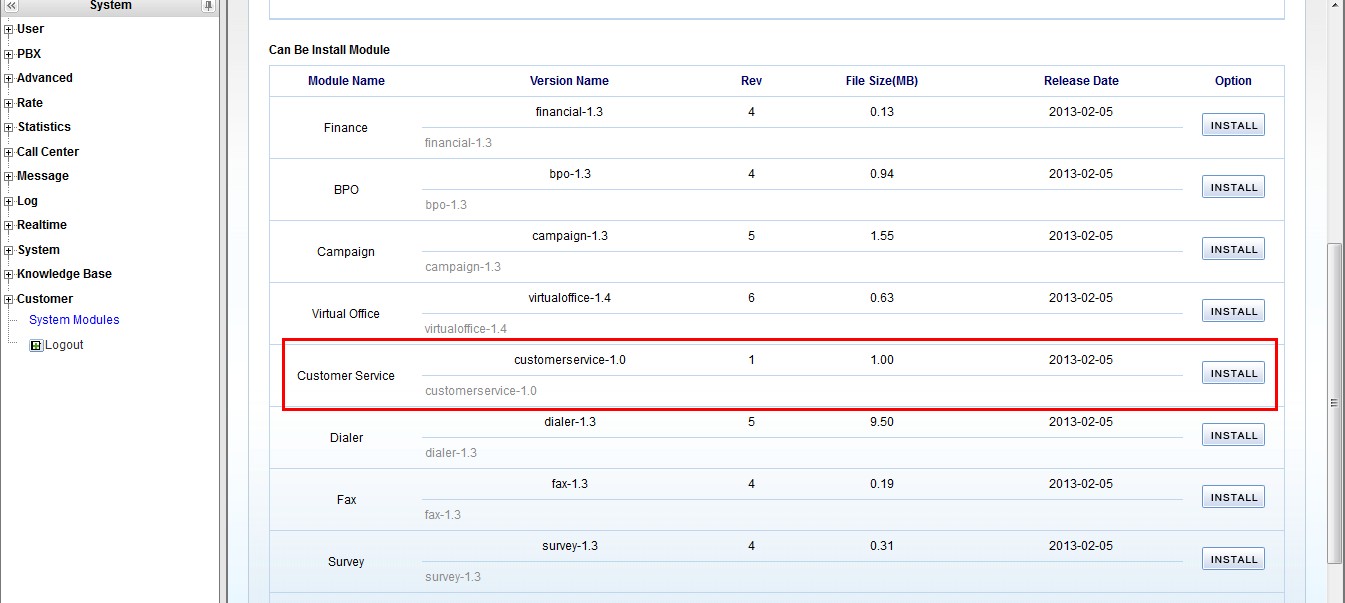Viewport: 1345px width, 603px height.
Task: Click the Release Date column header
Action: pyautogui.click(x=1080, y=81)
